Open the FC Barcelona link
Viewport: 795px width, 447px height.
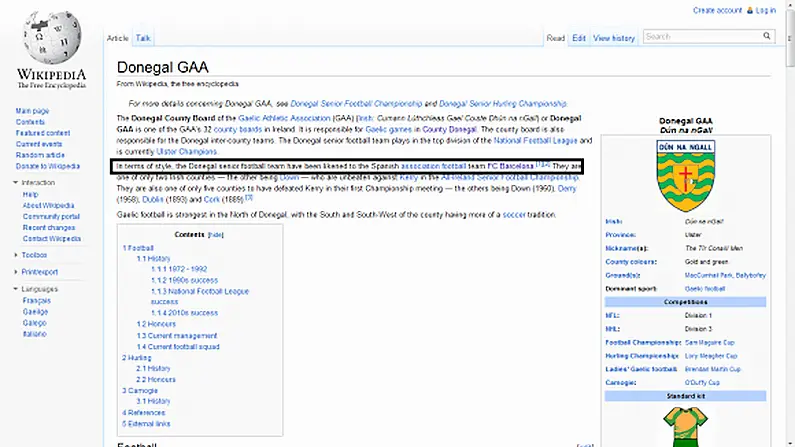coord(510,166)
